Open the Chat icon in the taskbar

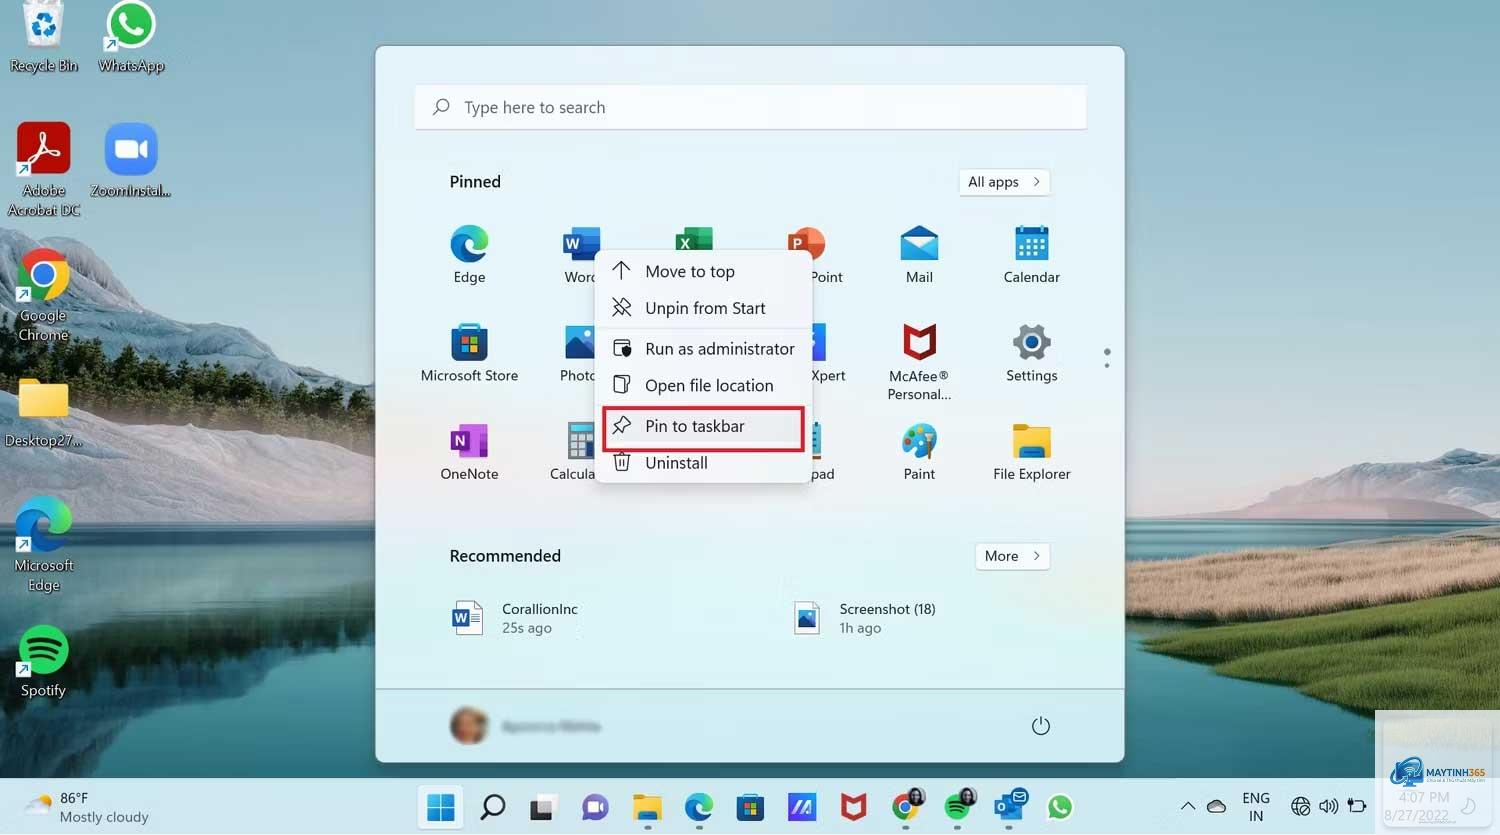595,806
